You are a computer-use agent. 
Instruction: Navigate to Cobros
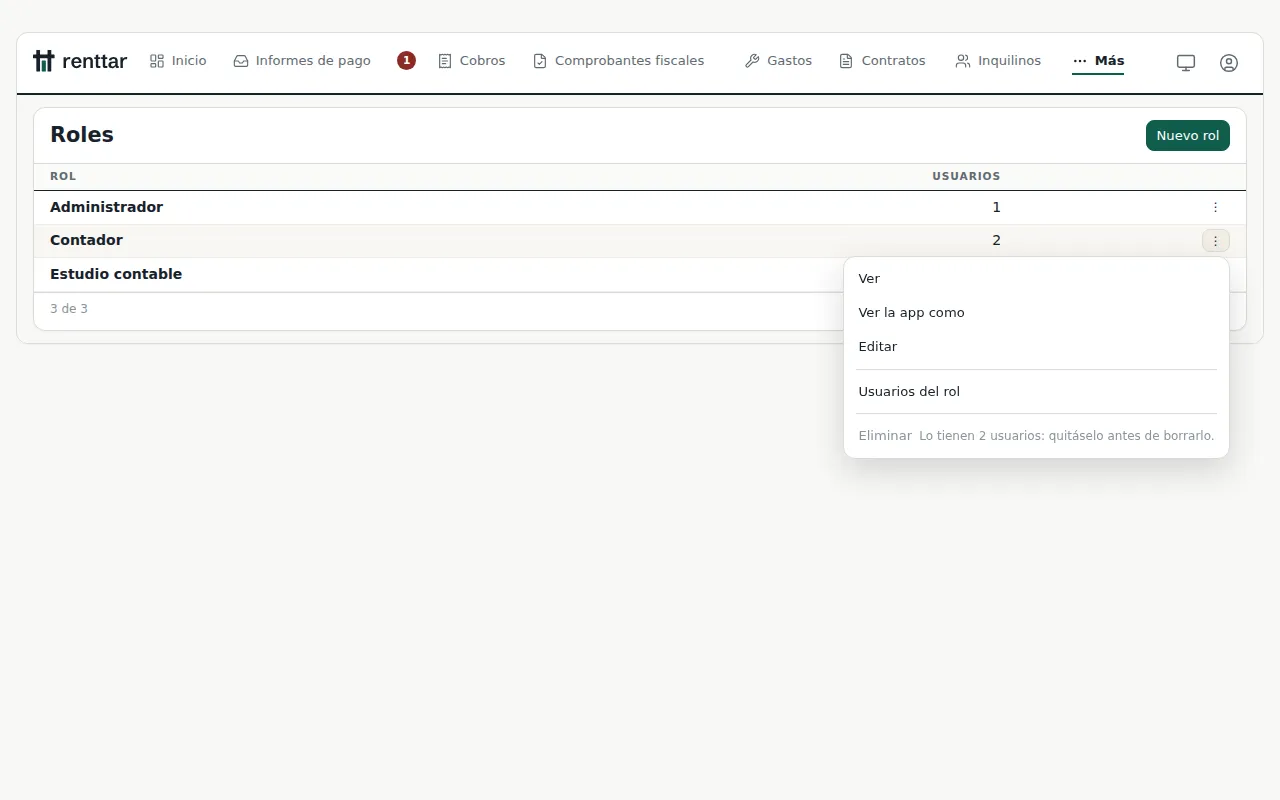(x=472, y=61)
